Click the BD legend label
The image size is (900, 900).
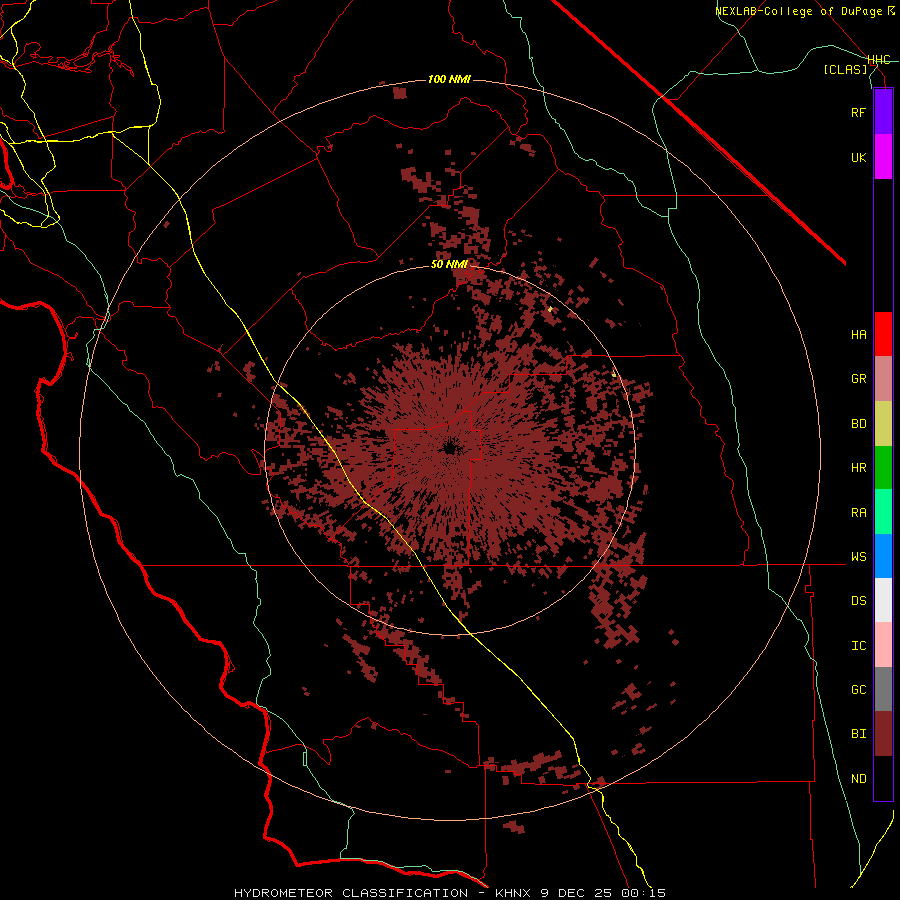(x=859, y=424)
